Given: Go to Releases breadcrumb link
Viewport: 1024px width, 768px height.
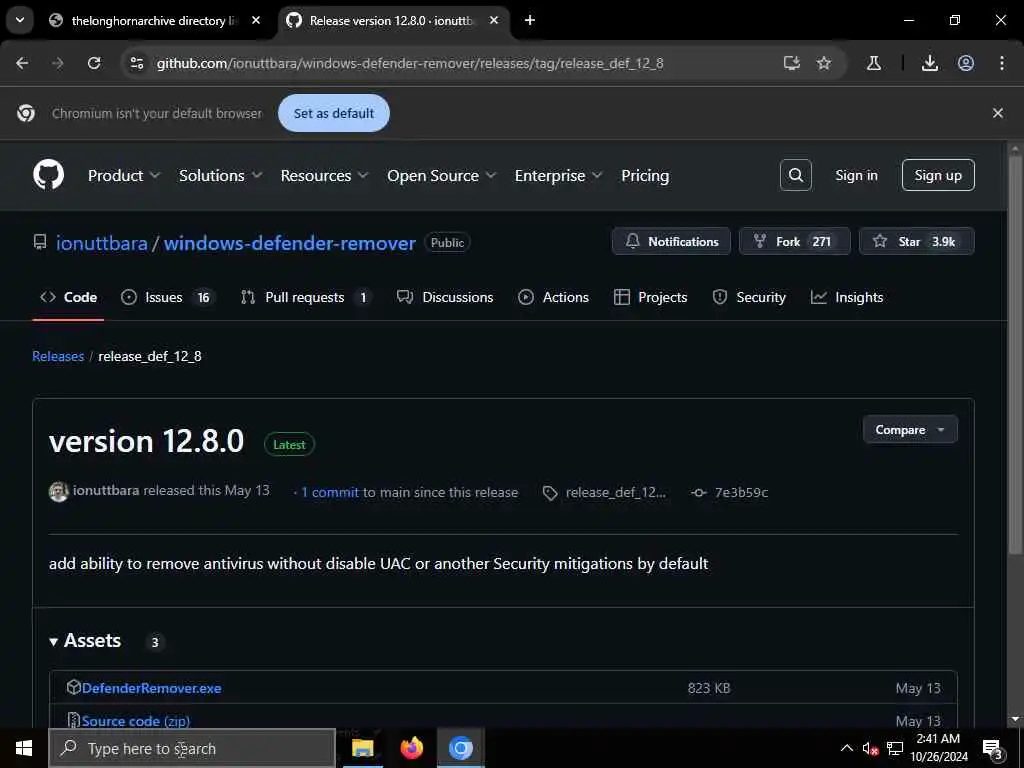Looking at the screenshot, I should click(x=58, y=356).
